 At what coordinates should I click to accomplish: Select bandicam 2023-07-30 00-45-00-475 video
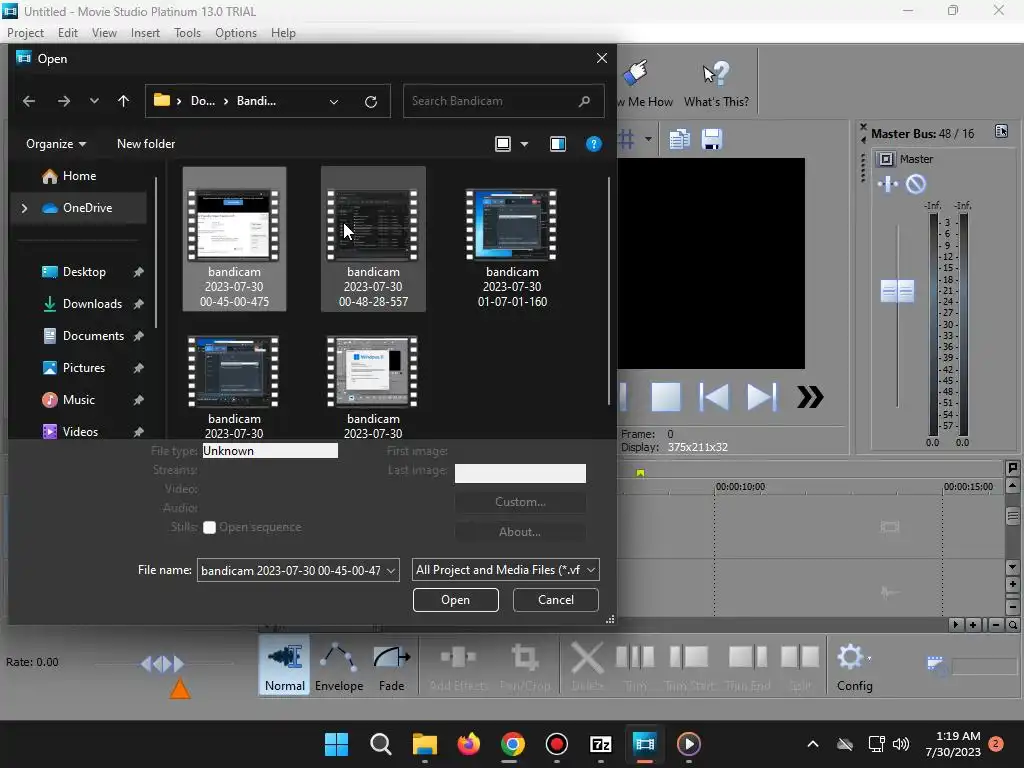tap(234, 239)
